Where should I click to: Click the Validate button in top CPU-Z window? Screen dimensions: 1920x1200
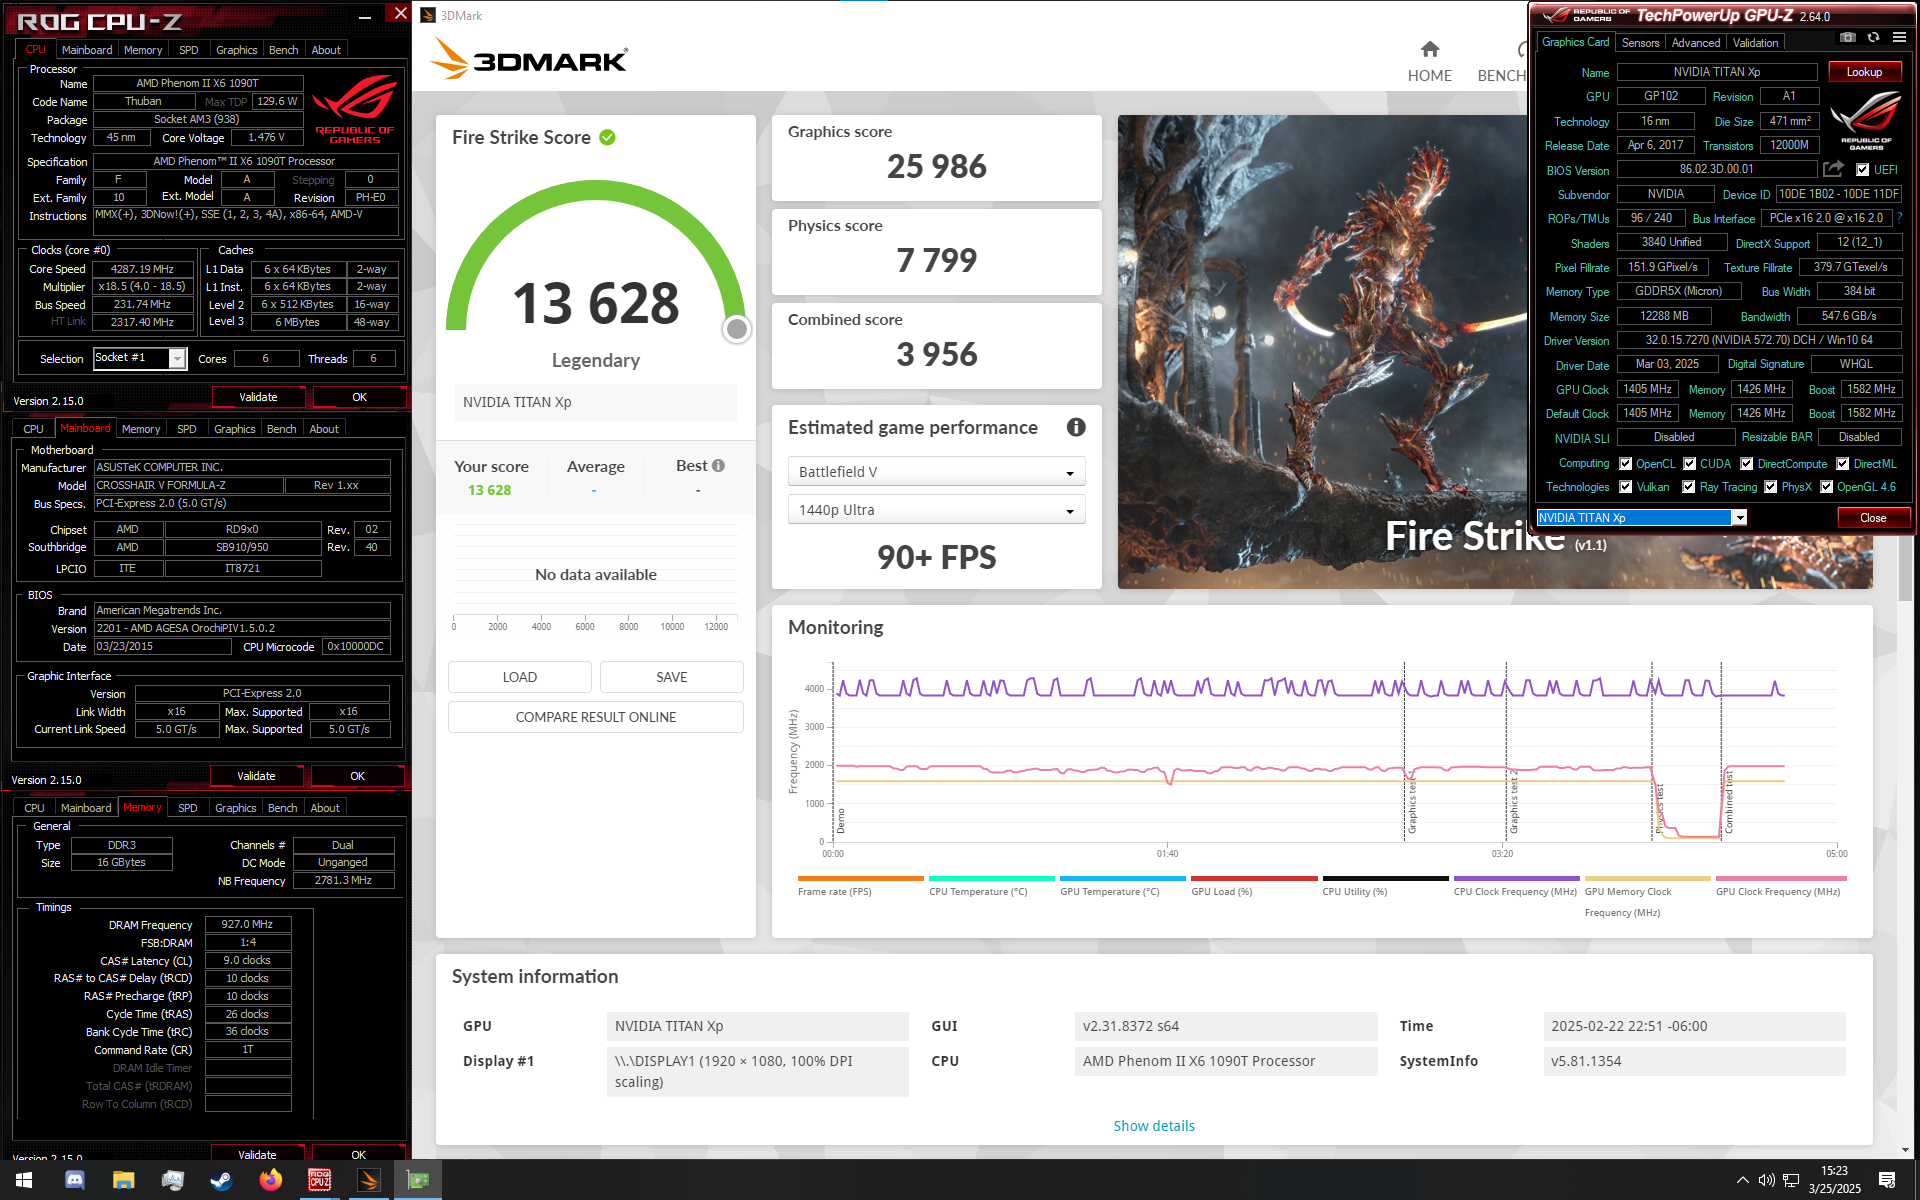(258, 397)
